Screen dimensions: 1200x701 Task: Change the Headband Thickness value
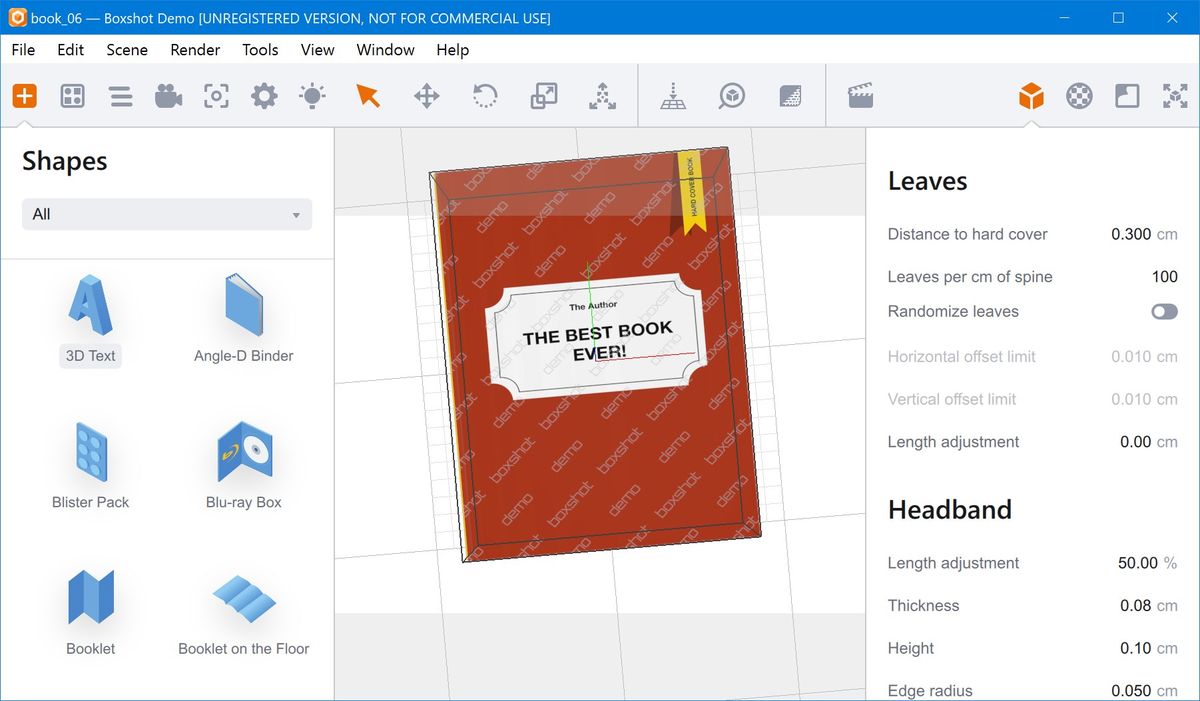tap(1135, 606)
